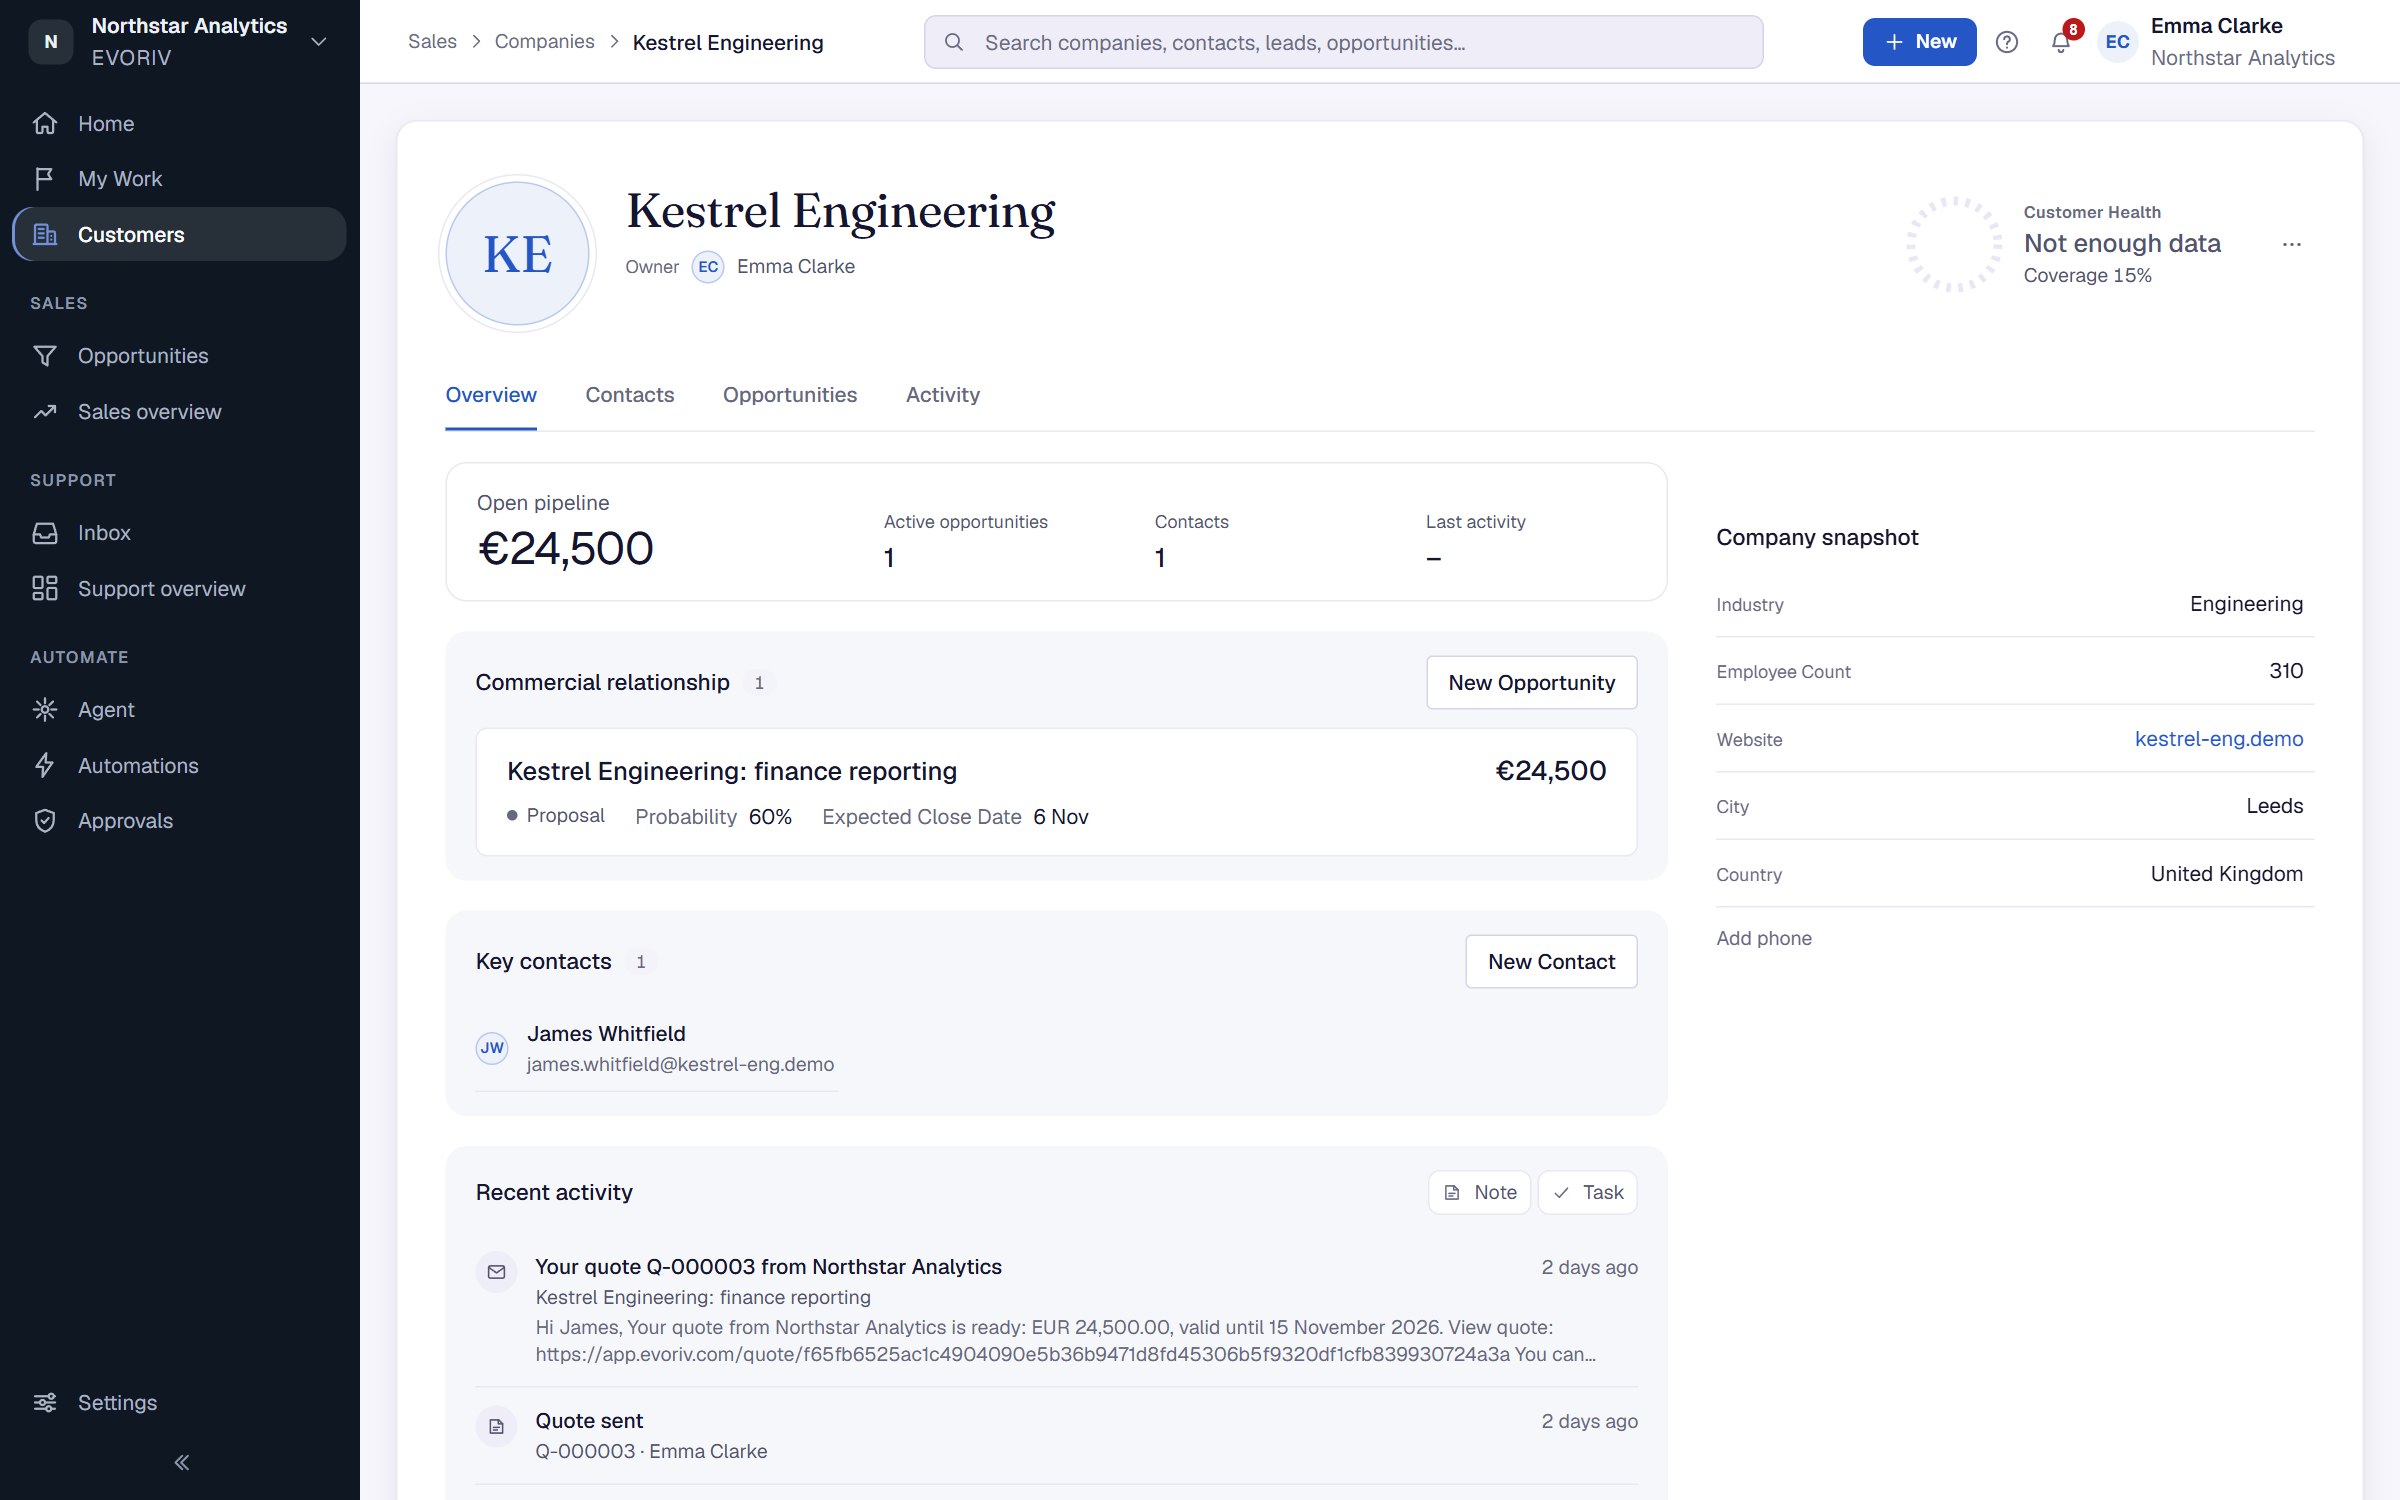
Task: Open the Your quote Q-000003 email activity
Action: [x=1056, y=1310]
